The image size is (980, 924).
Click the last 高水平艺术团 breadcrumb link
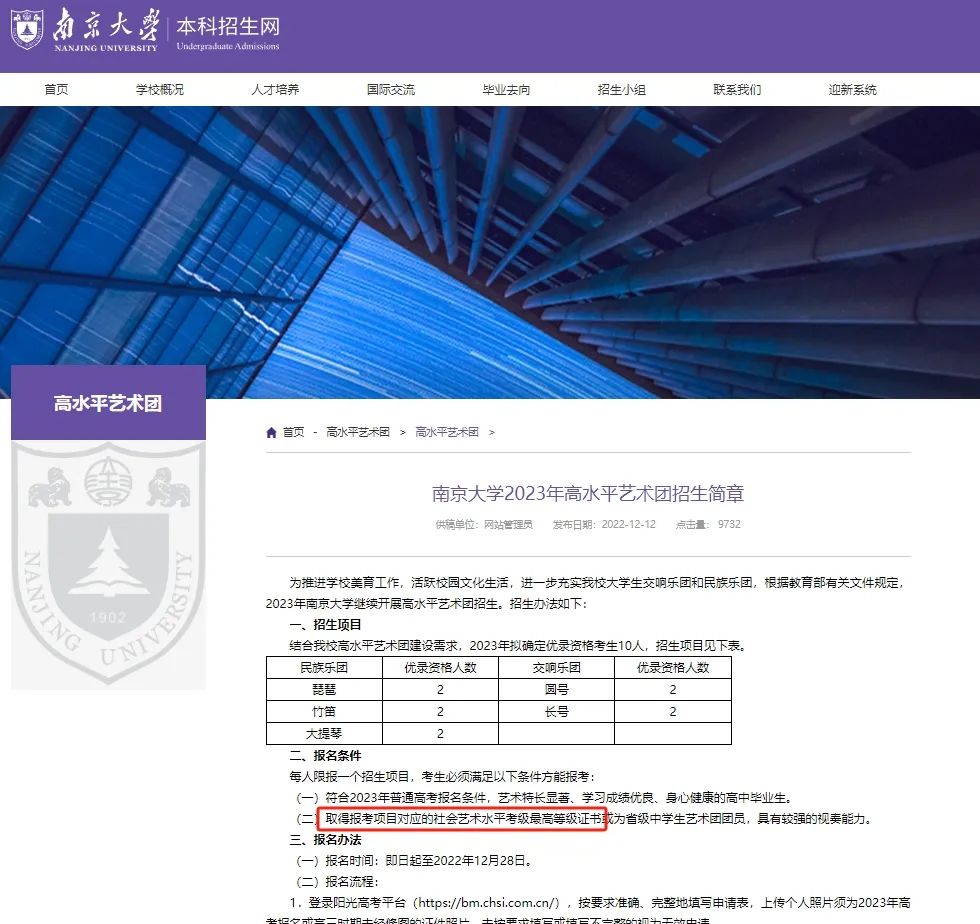point(446,432)
